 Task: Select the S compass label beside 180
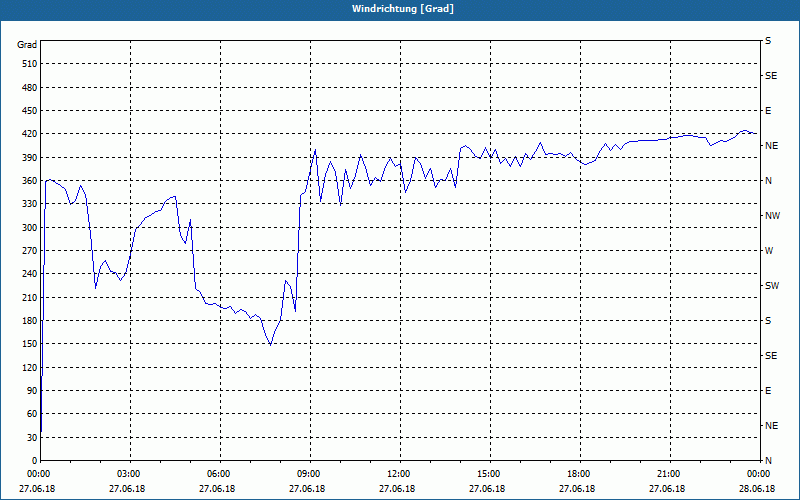tap(768, 321)
